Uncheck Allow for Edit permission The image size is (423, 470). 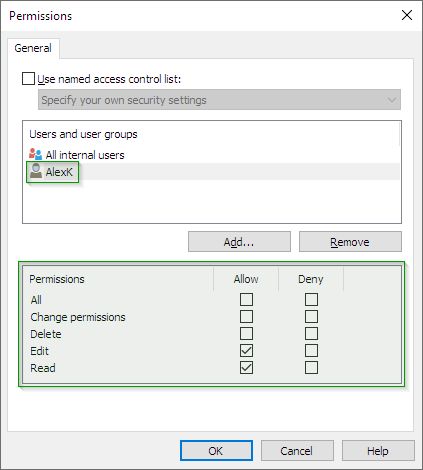246,350
